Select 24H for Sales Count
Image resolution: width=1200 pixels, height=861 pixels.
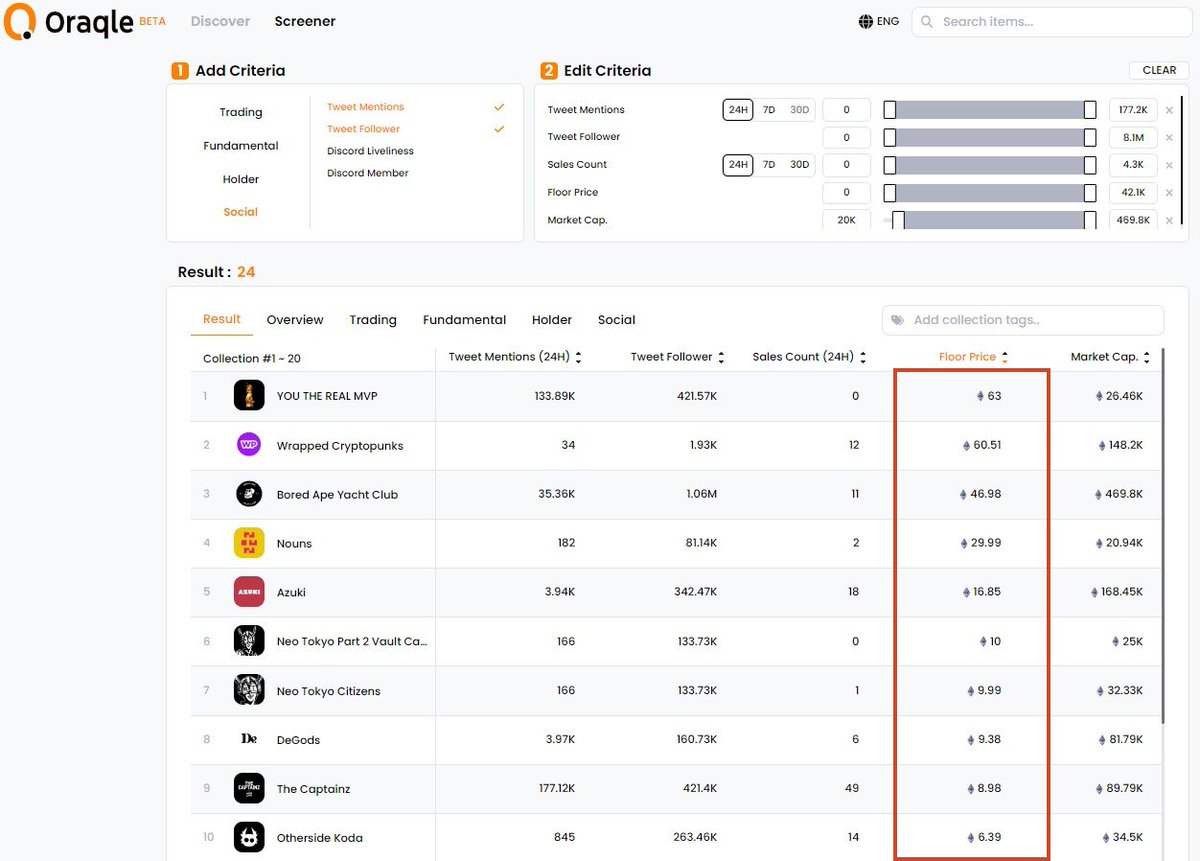click(x=738, y=164)
